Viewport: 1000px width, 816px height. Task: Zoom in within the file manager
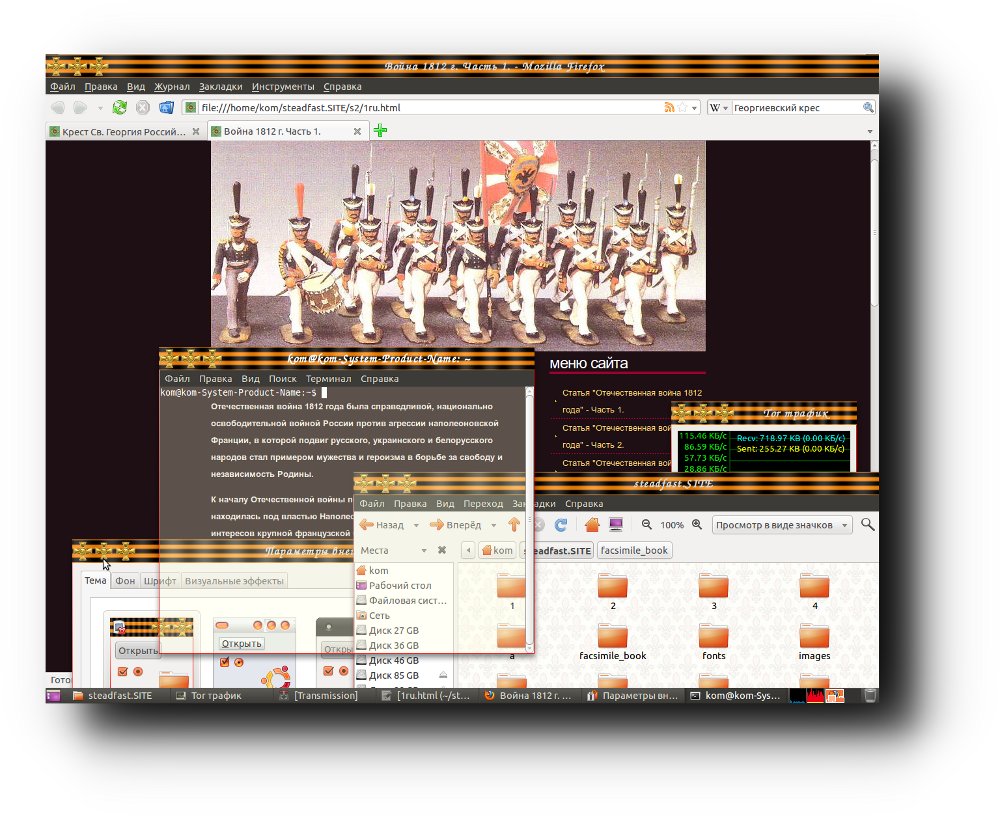point(697,524)
